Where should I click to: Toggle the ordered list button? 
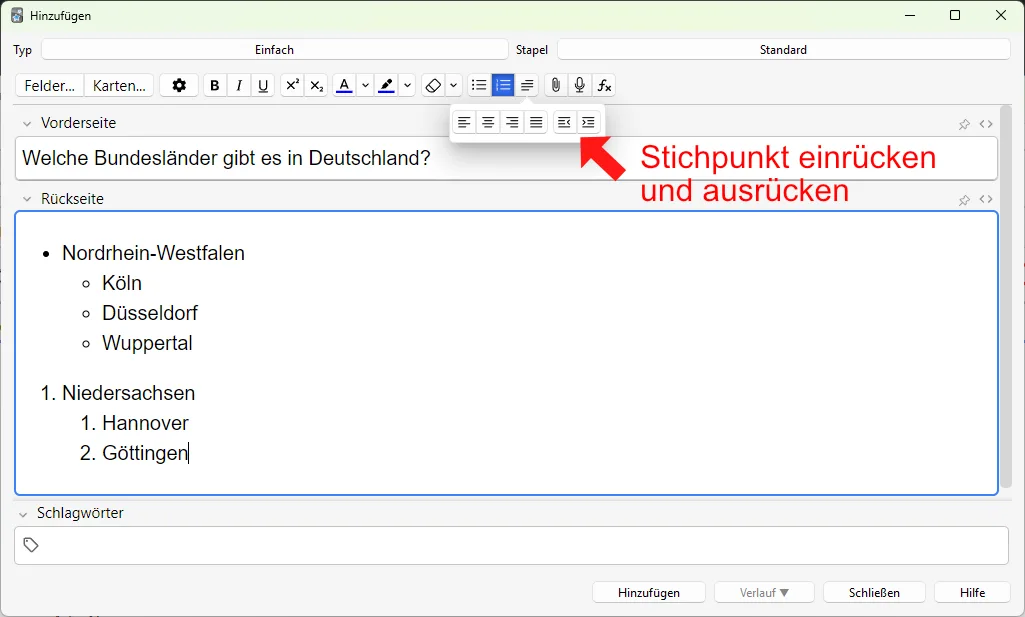[x=503, y=86]
